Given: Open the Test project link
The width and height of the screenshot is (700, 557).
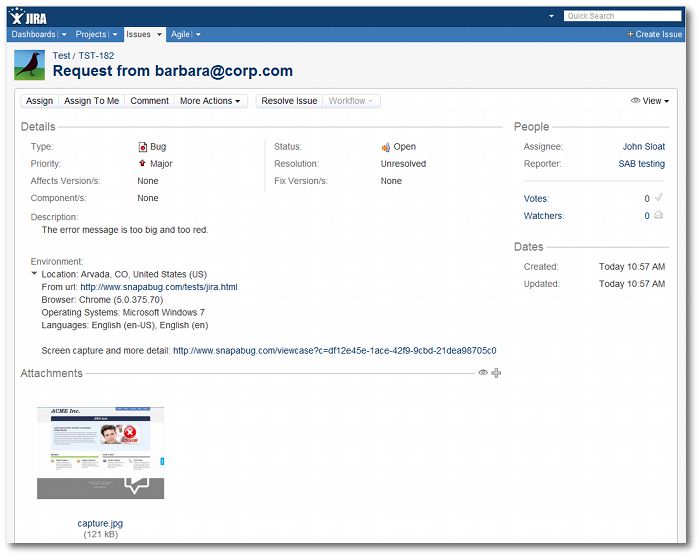Looking at the screenshot, I should click(61, 56).
